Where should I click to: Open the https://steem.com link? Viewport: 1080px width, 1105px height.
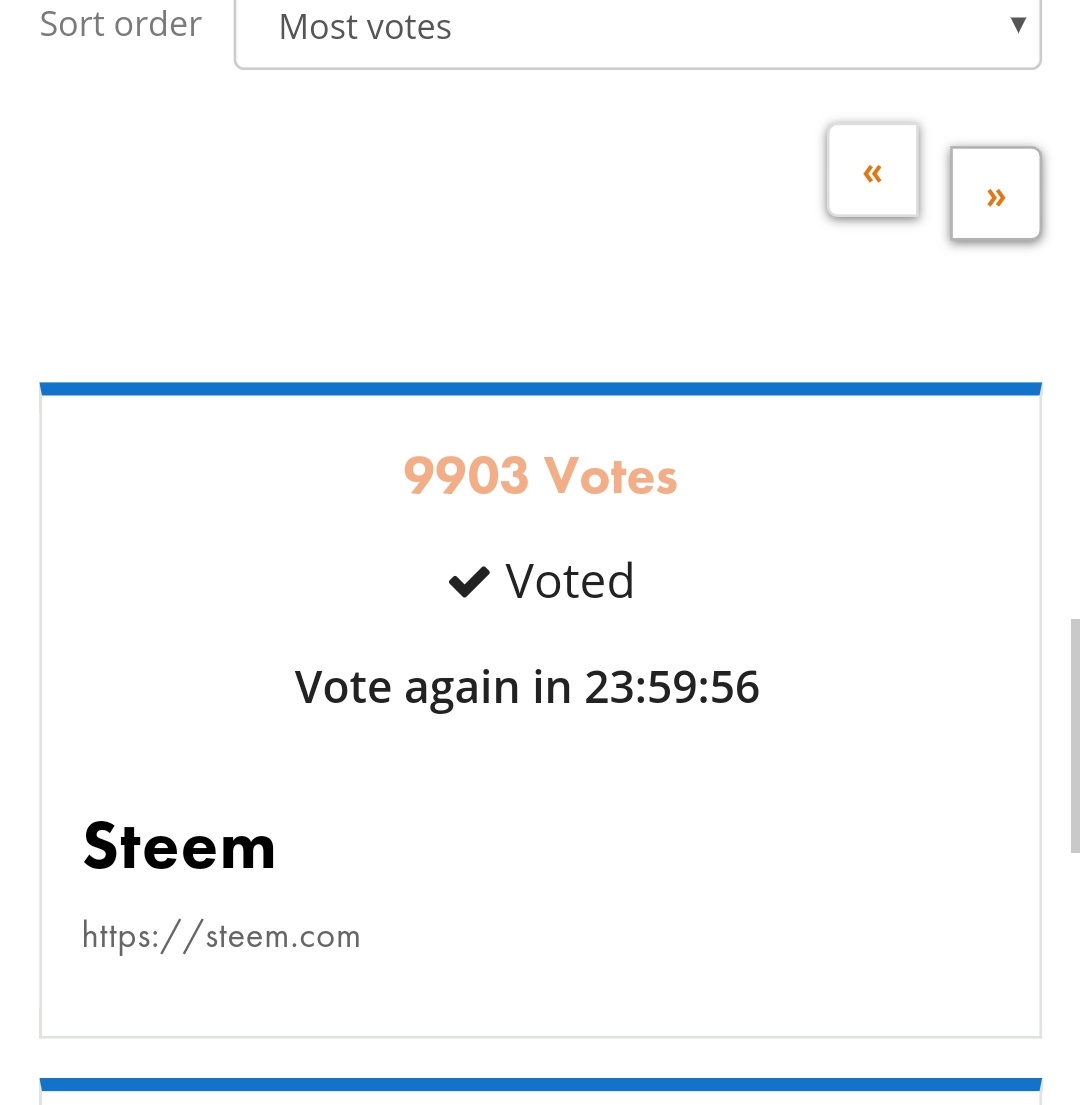tap(221, 937)
